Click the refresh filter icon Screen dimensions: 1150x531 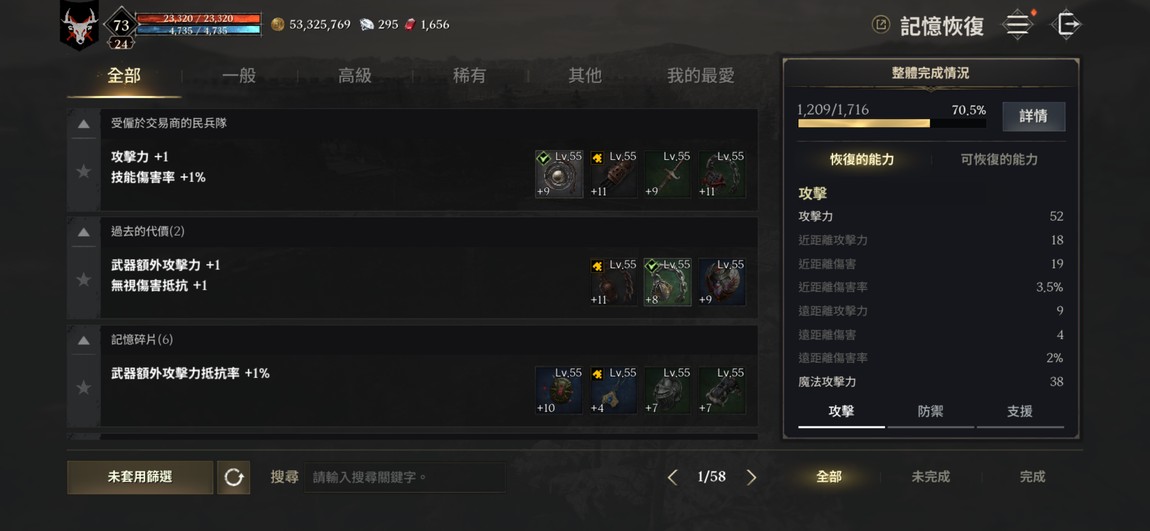click(234, 477)
